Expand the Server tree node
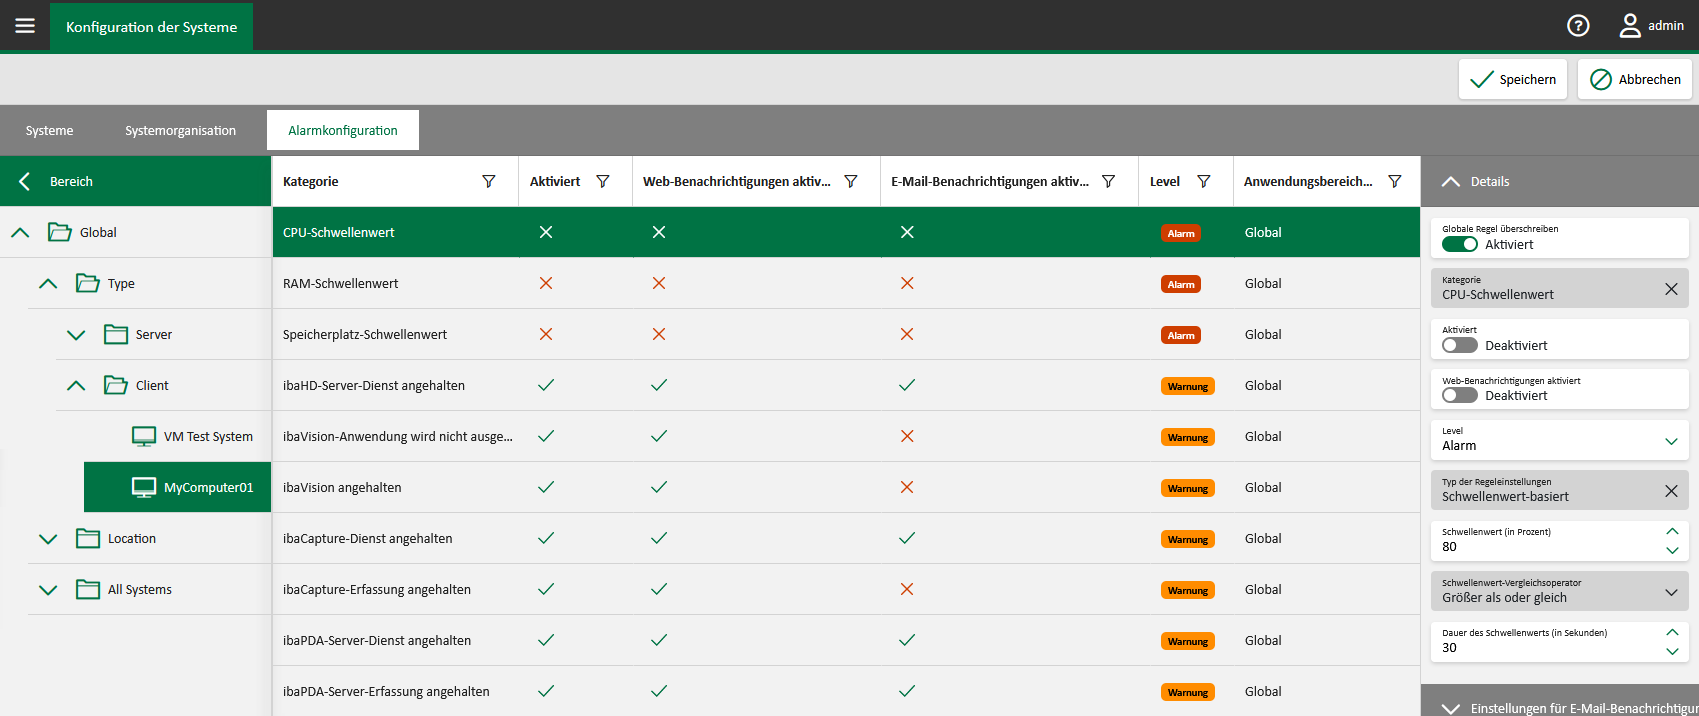Viewport: 1699px width, 716px height. [x=76, y=334]
